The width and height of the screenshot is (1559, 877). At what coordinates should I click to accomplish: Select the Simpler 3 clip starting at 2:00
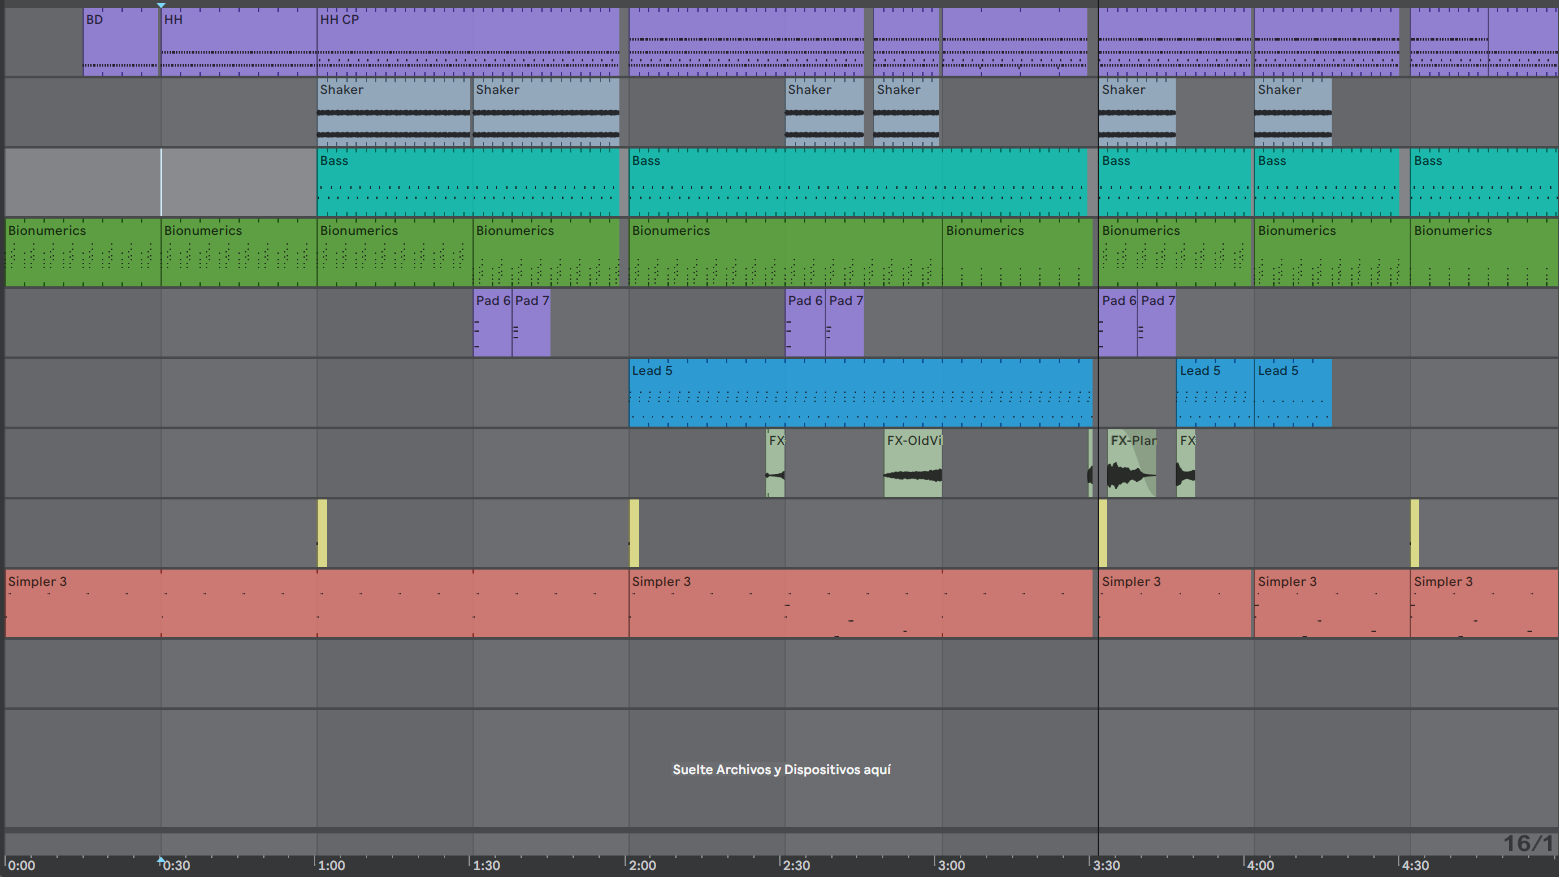click(x=861, y=604)
